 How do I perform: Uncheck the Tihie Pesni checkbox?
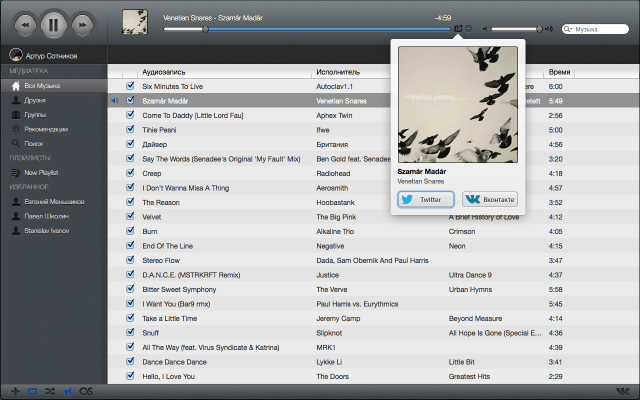[x=130, y=129]
